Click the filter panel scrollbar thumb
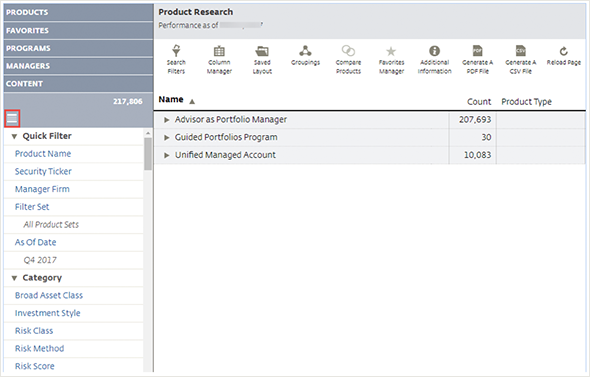The image size is (590, 377). [x=148, y=154]
